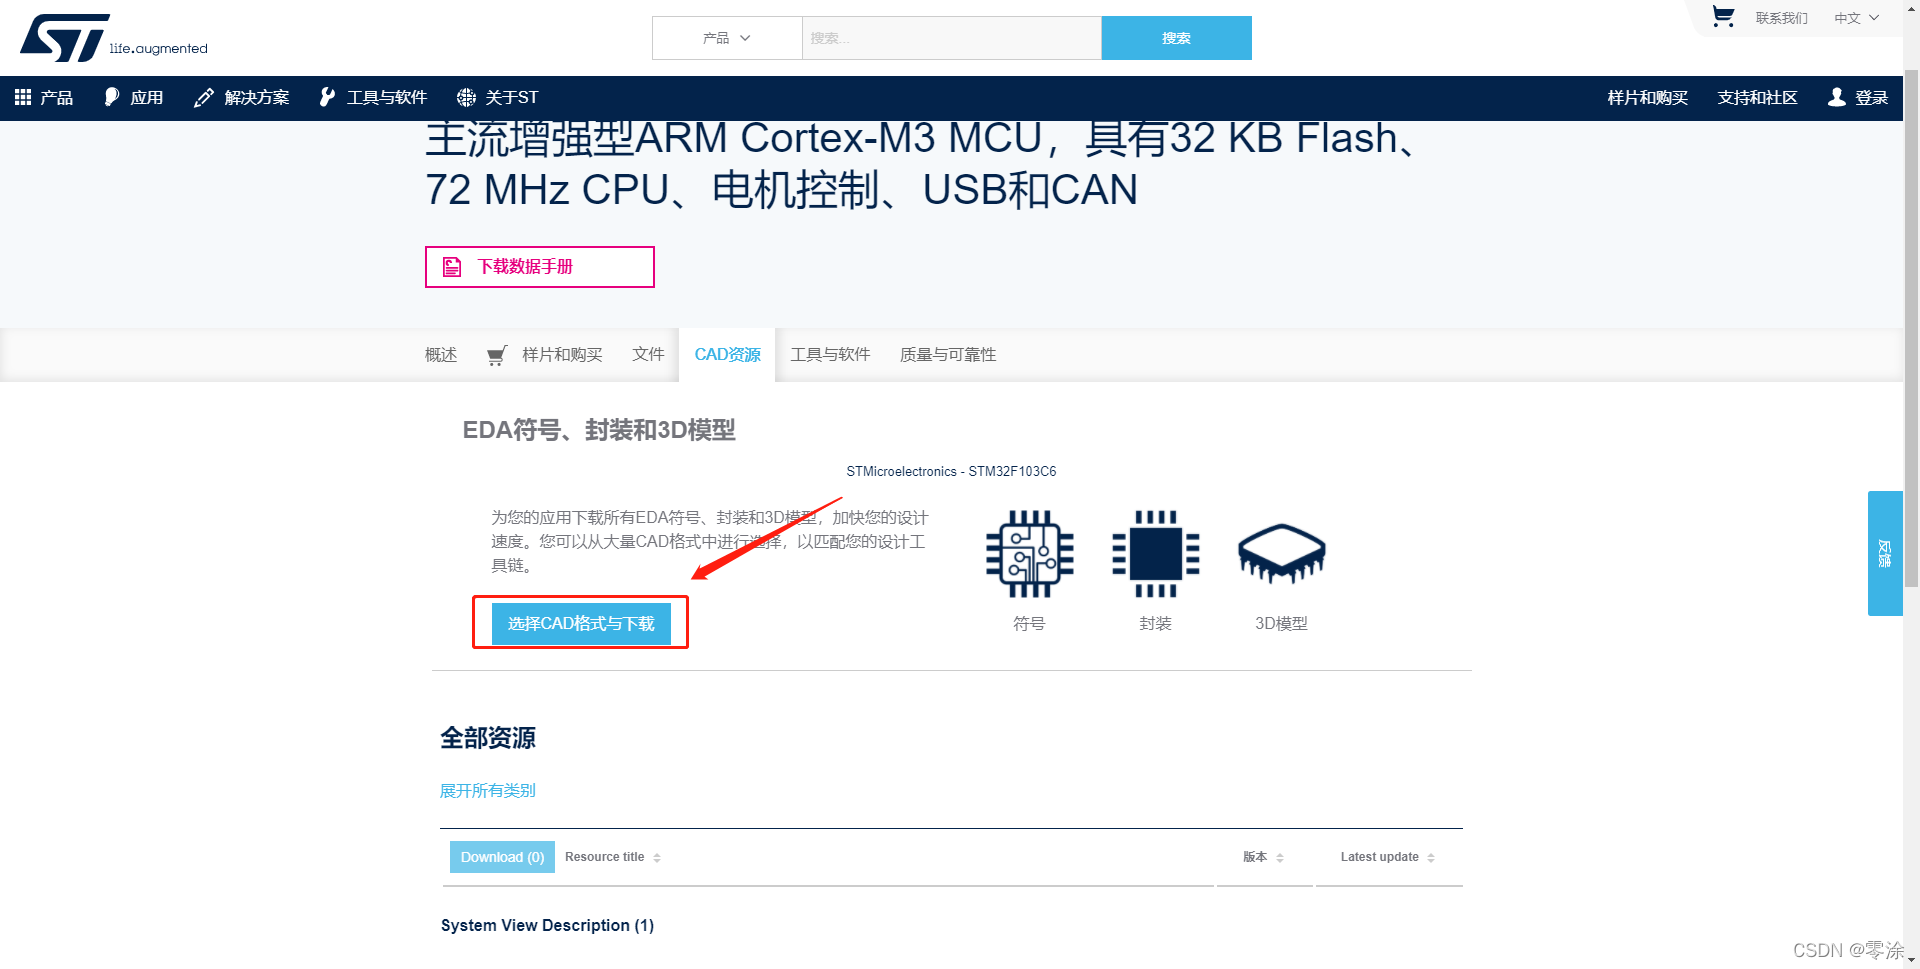
Task: Open the 解决方案 menu
Action: (242, 97)
